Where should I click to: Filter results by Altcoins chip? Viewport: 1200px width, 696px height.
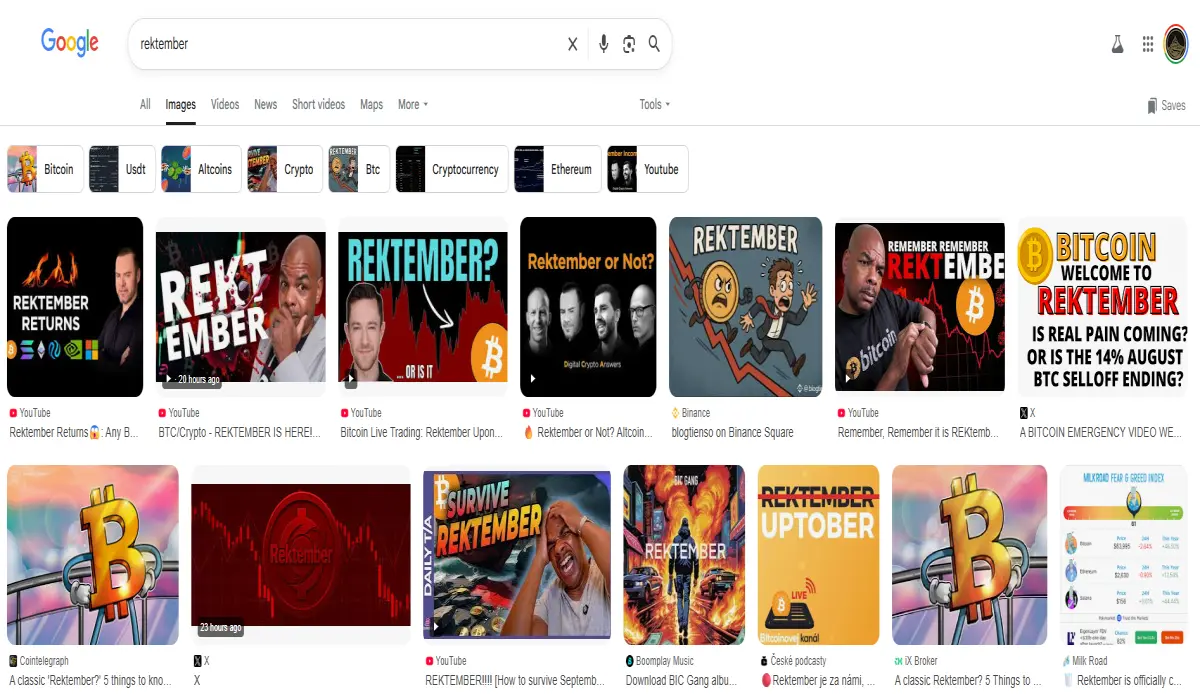pyautogui.click(x=201, y=169)
